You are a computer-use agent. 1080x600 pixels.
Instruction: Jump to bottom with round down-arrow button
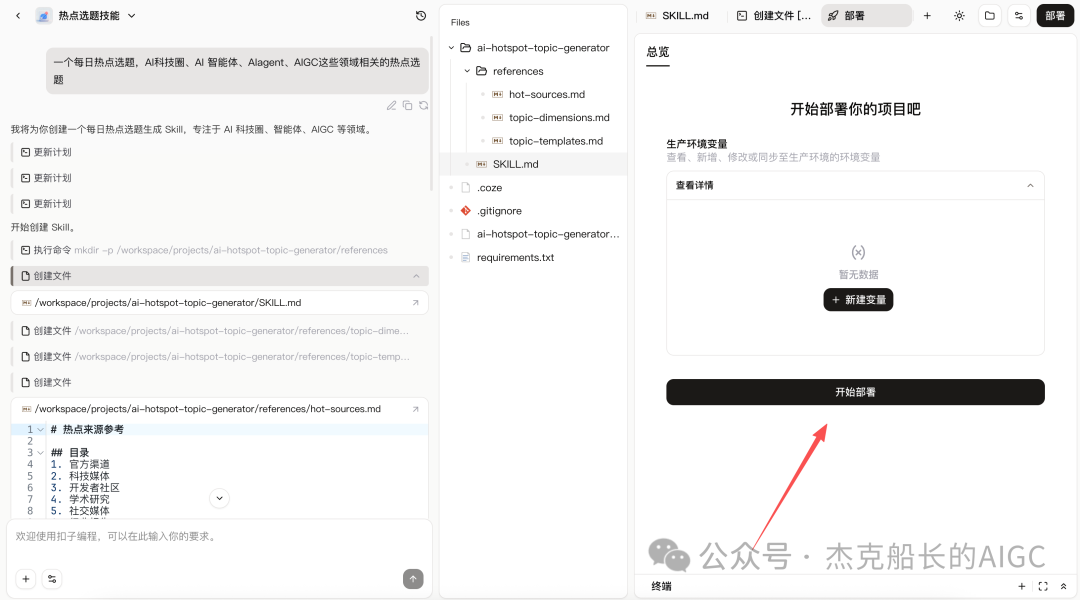[219, 498]
